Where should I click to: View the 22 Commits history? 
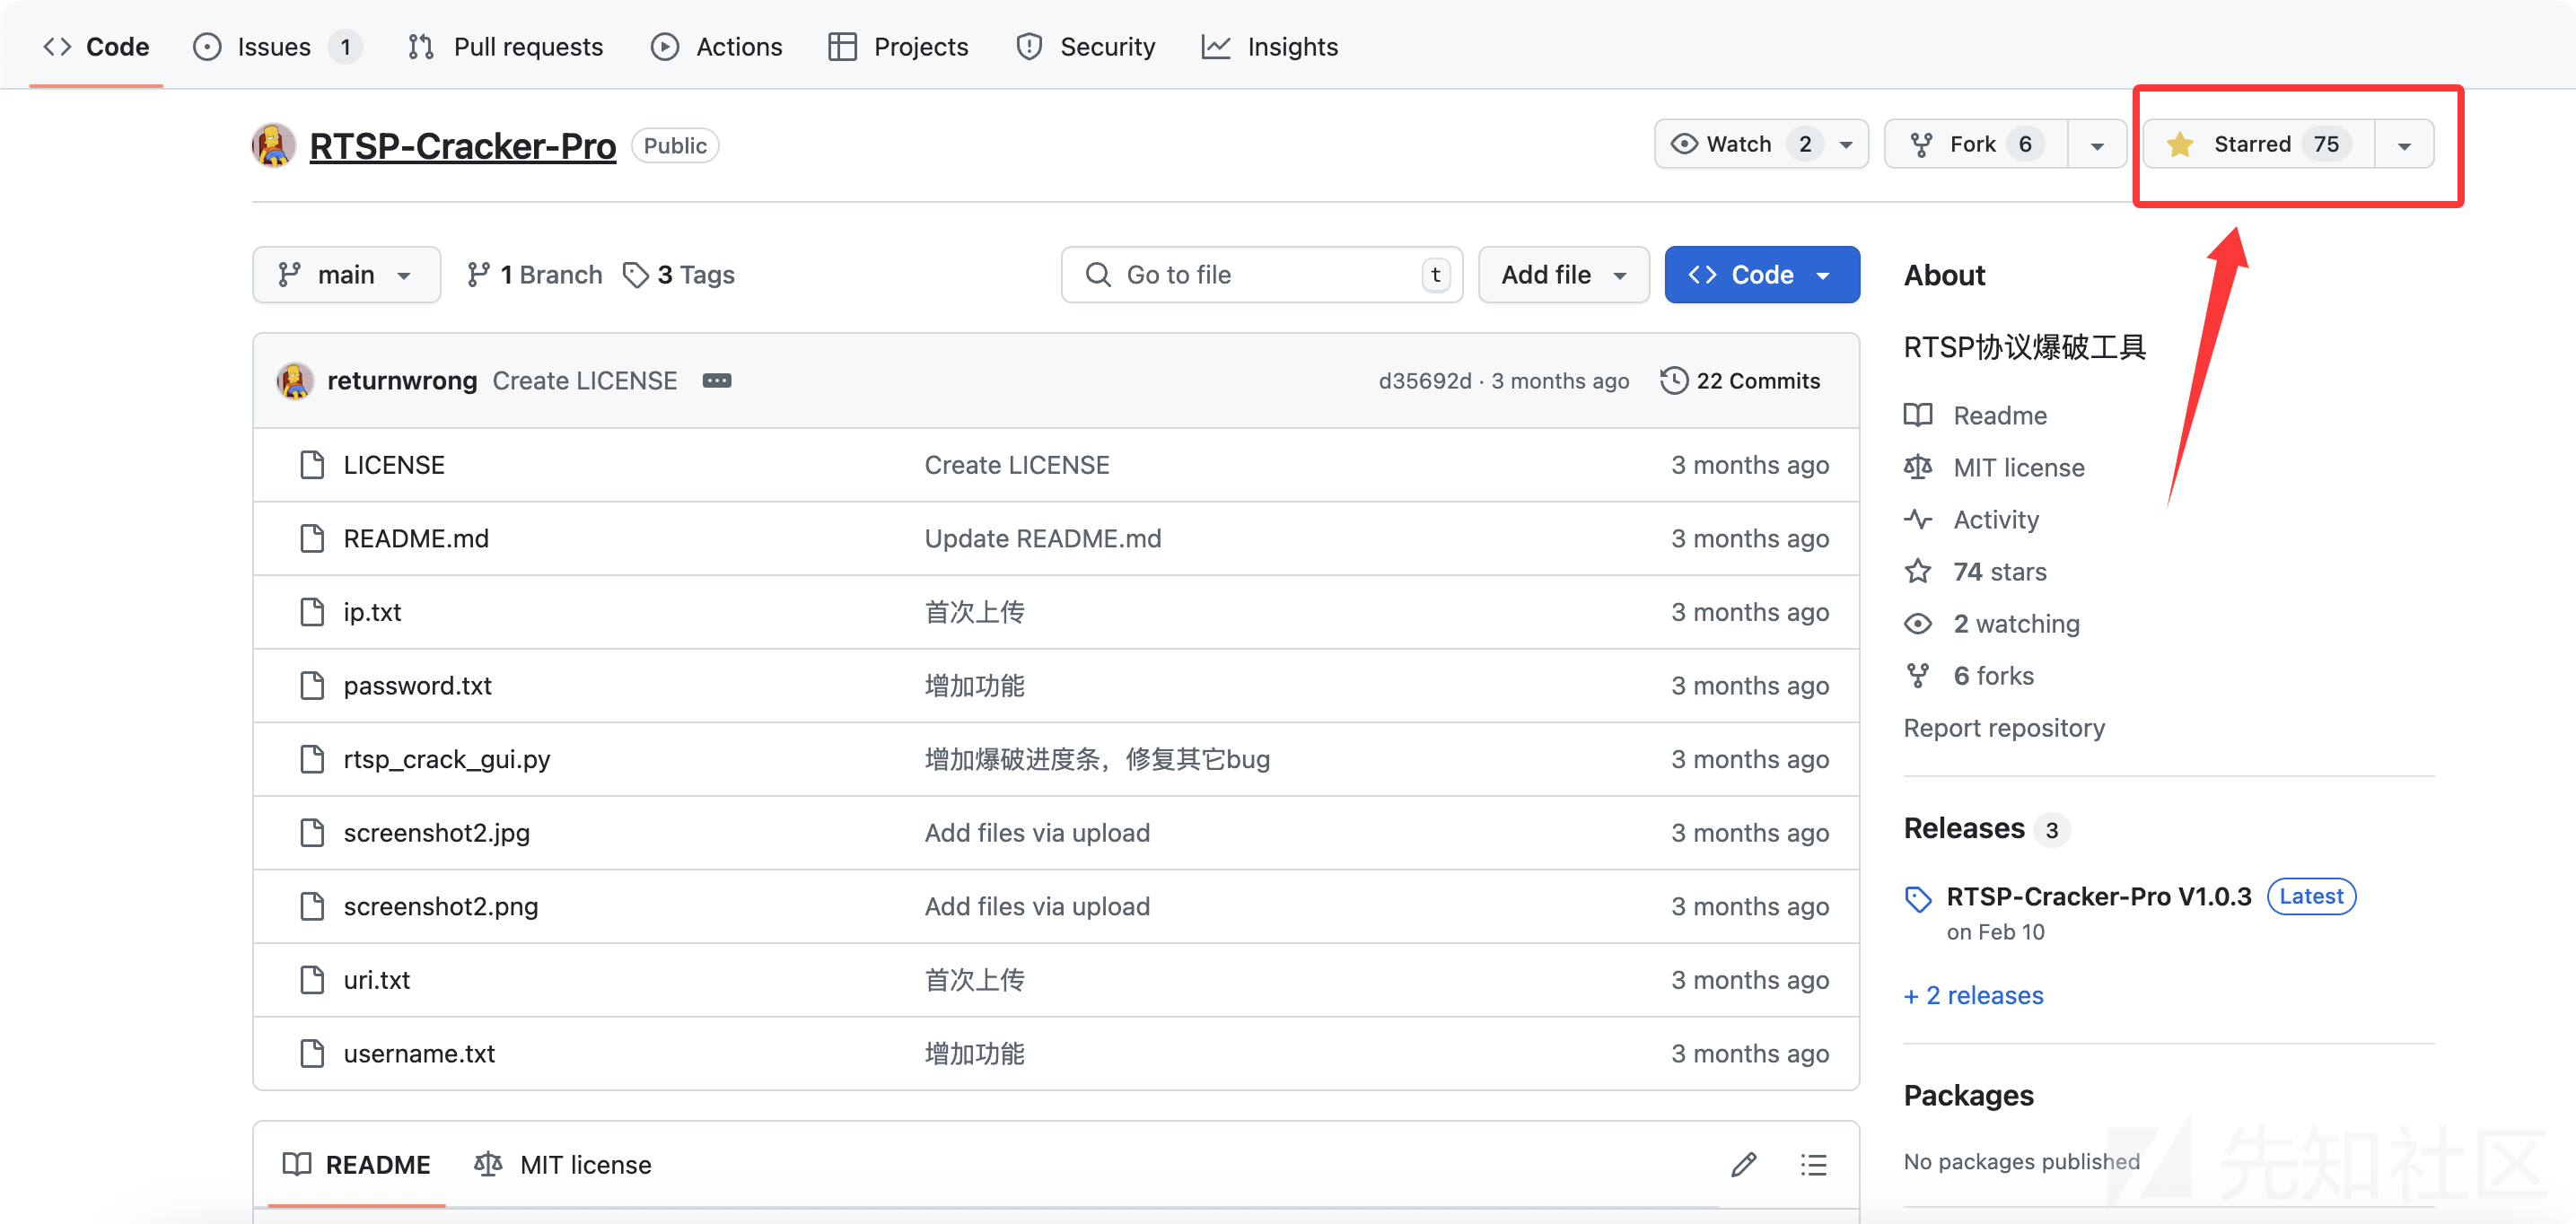[x=1740, y=381]
